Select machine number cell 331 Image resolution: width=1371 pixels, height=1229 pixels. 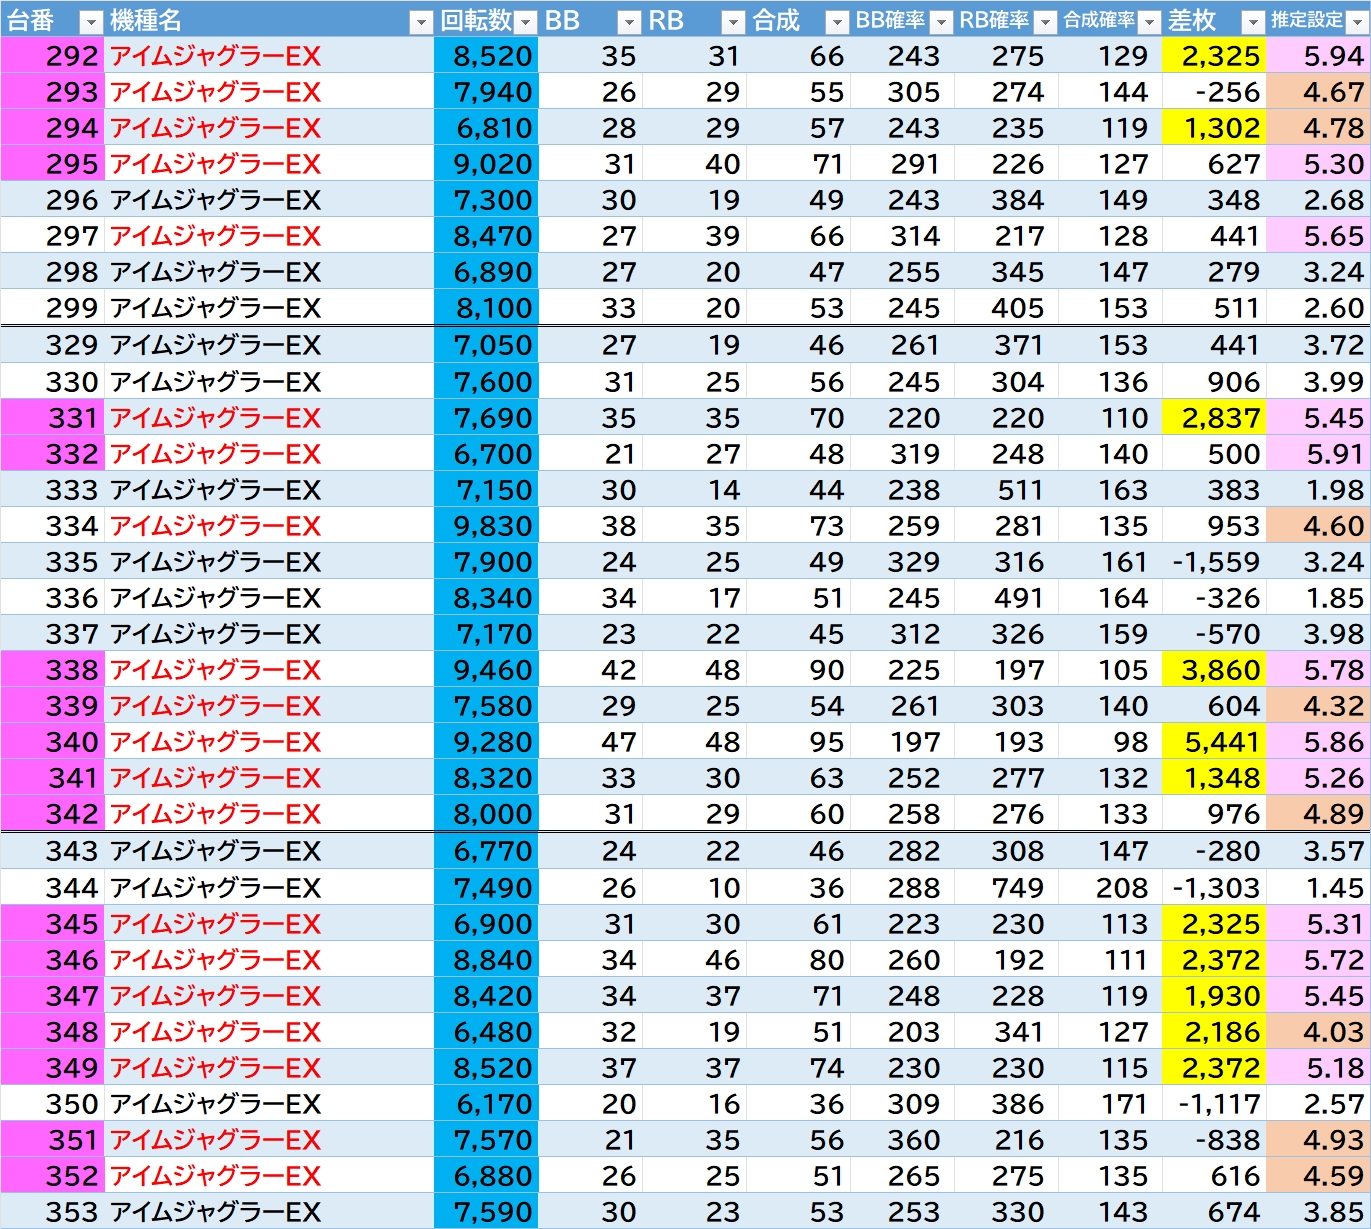click(52, 418)
